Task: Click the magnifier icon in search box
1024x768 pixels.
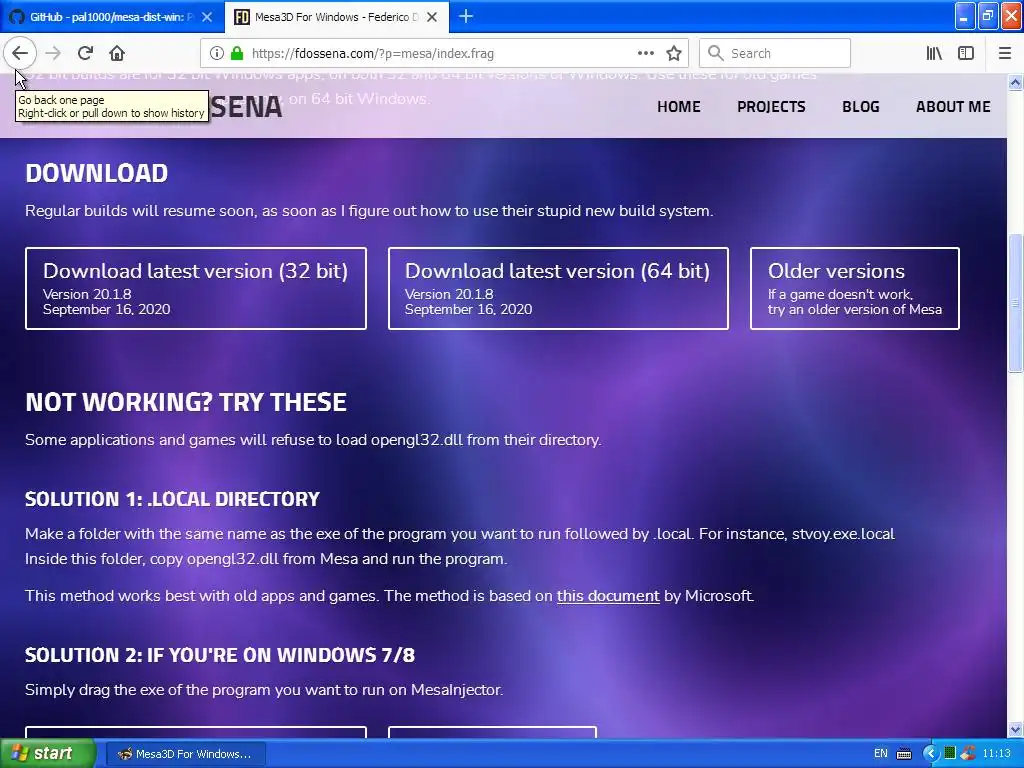Action: [x=716, y=53]
